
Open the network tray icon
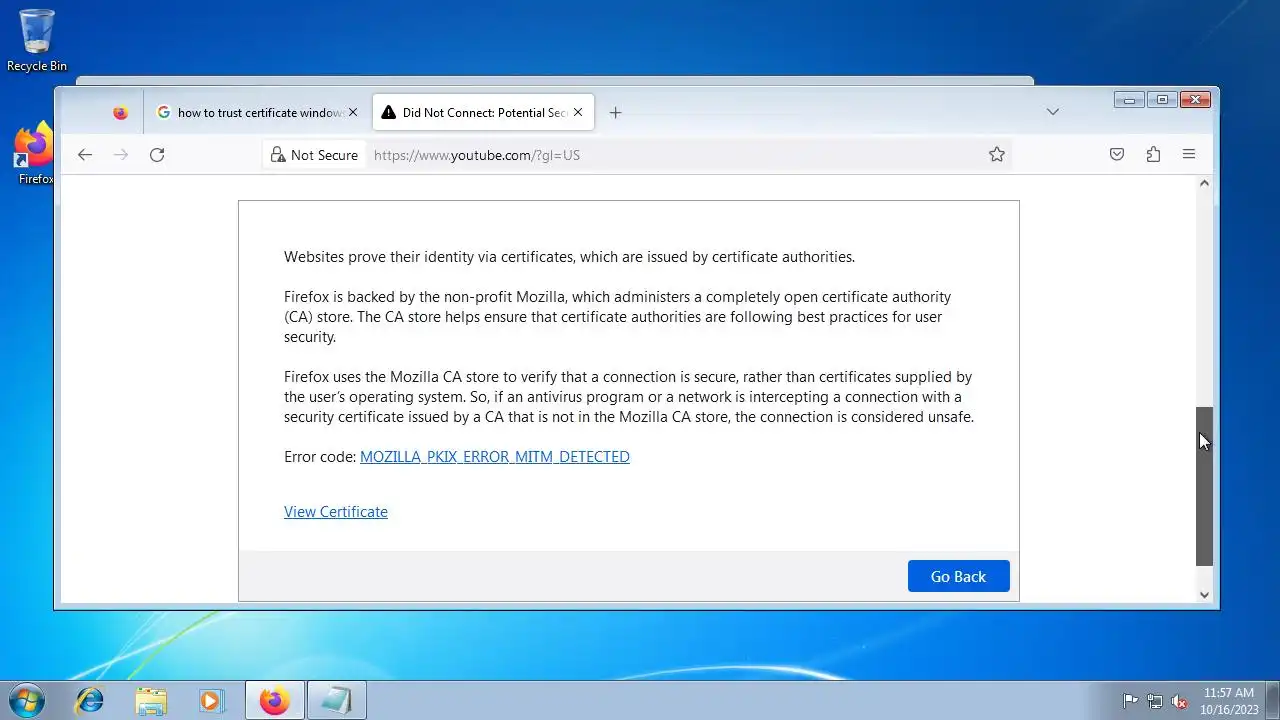pos(1155,701)
